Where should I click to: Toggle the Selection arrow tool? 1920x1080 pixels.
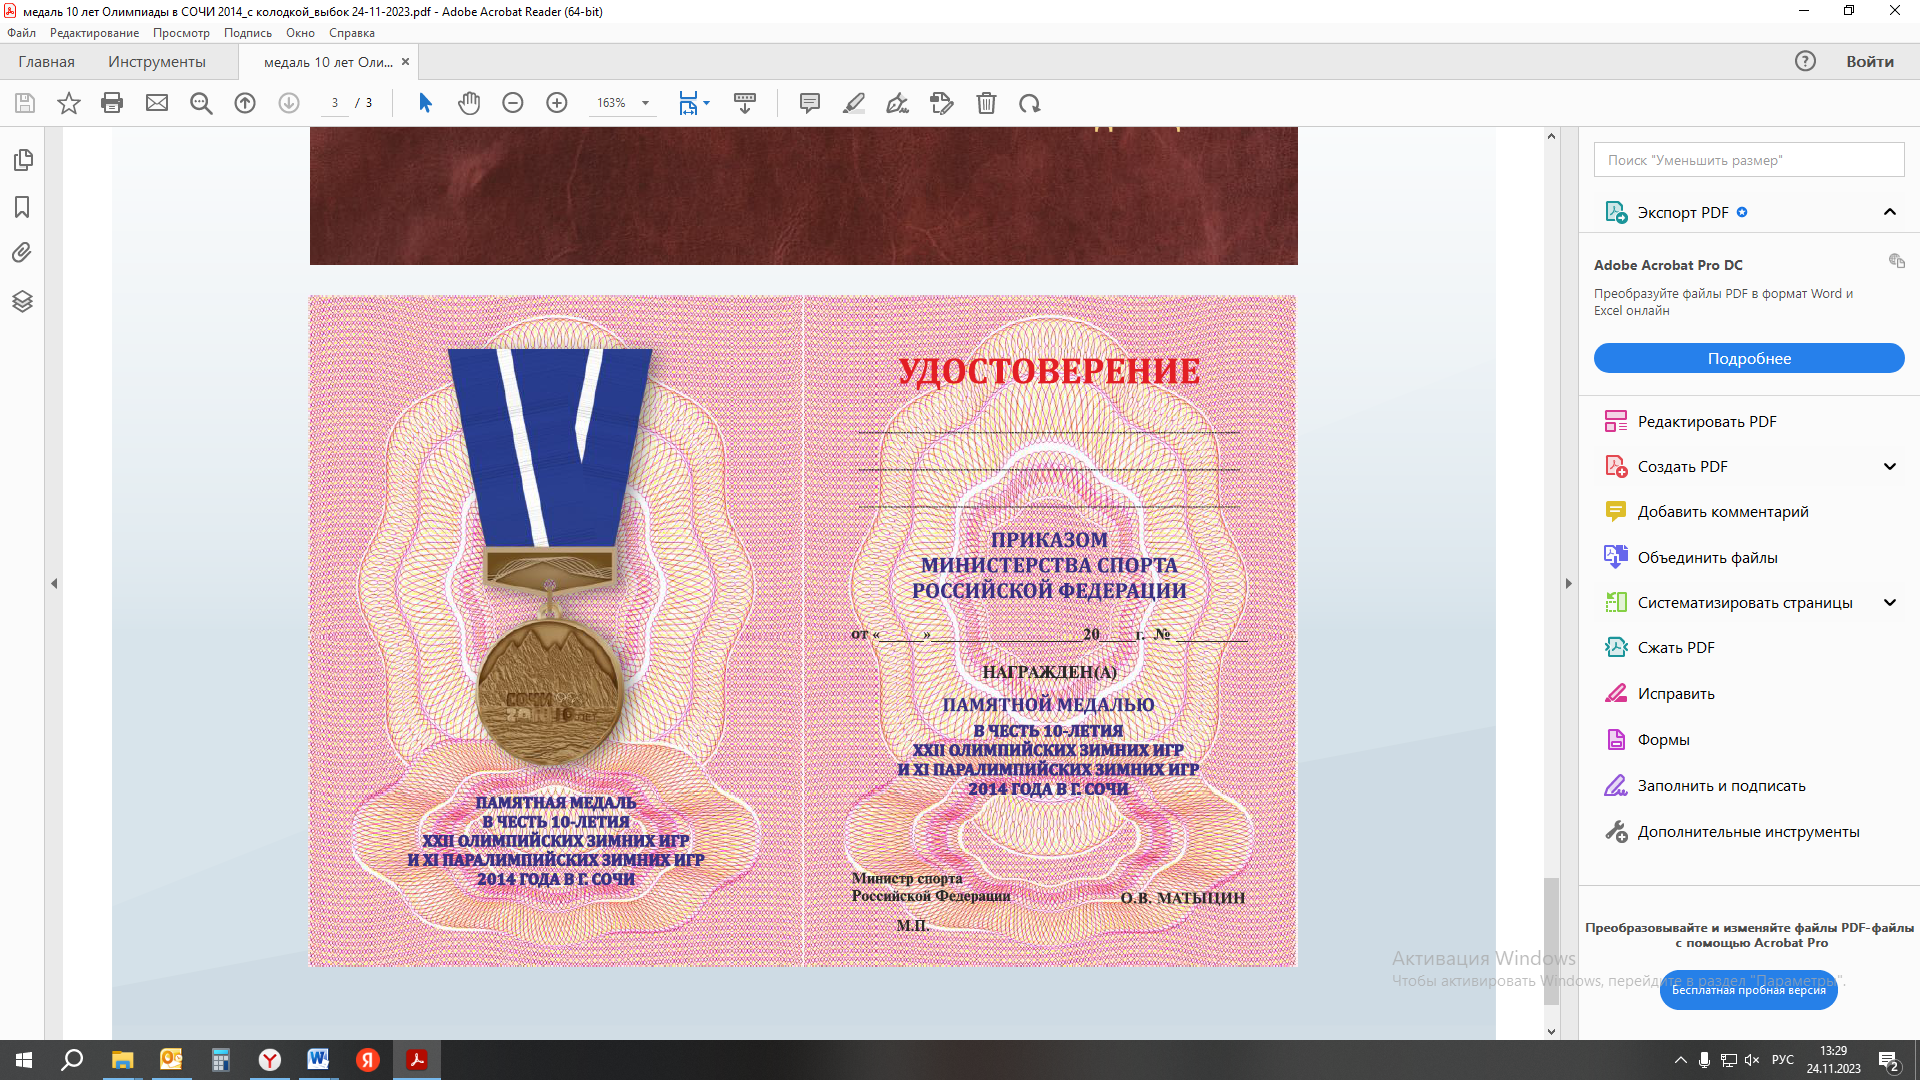coord(425,103)
